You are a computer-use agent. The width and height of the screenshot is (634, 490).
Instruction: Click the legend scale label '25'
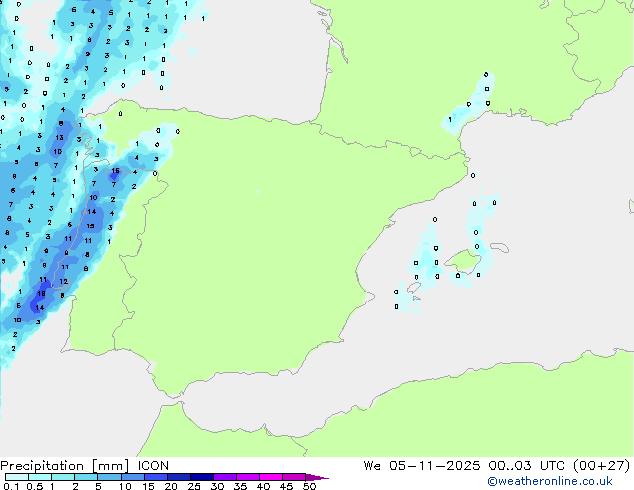pyautogui.click(x=194, y=486)
